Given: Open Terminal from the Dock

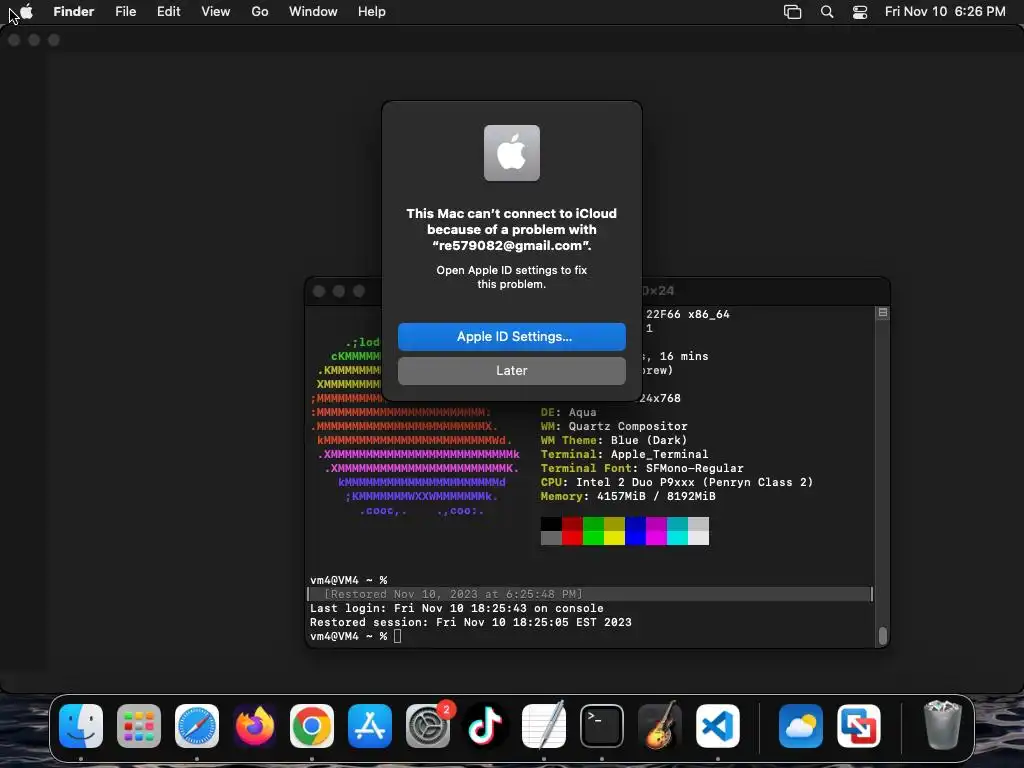Looking at the screenshot, I should (x=601, y=726).
